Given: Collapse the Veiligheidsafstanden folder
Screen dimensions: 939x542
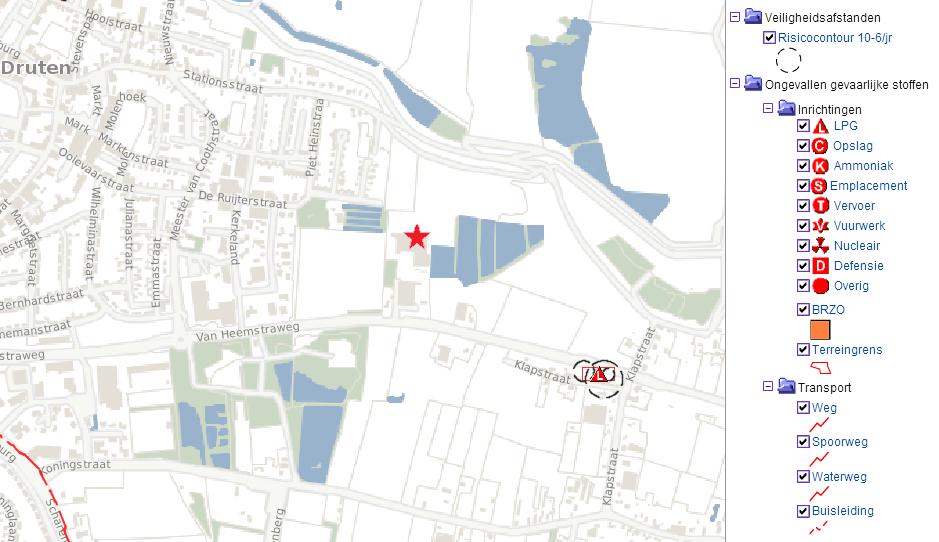Looking at the screenshot, I should coord(735,17).
